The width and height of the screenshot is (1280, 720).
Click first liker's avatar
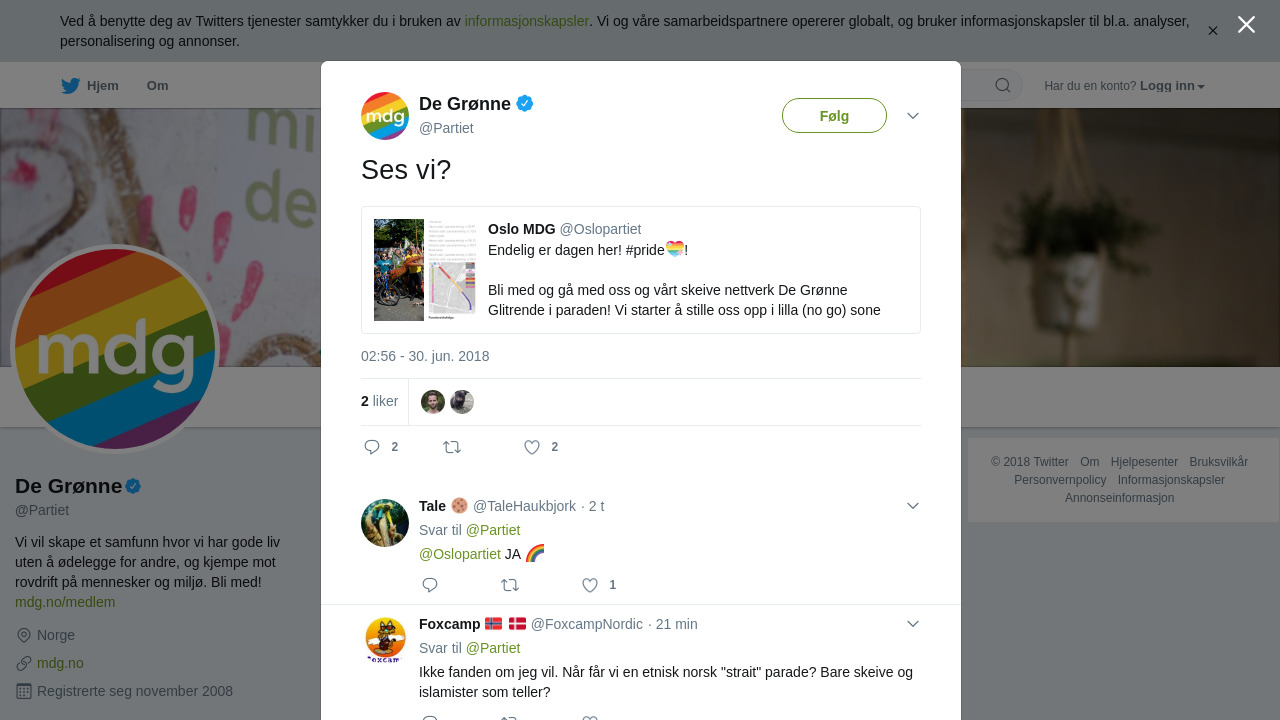coord(433,402)
